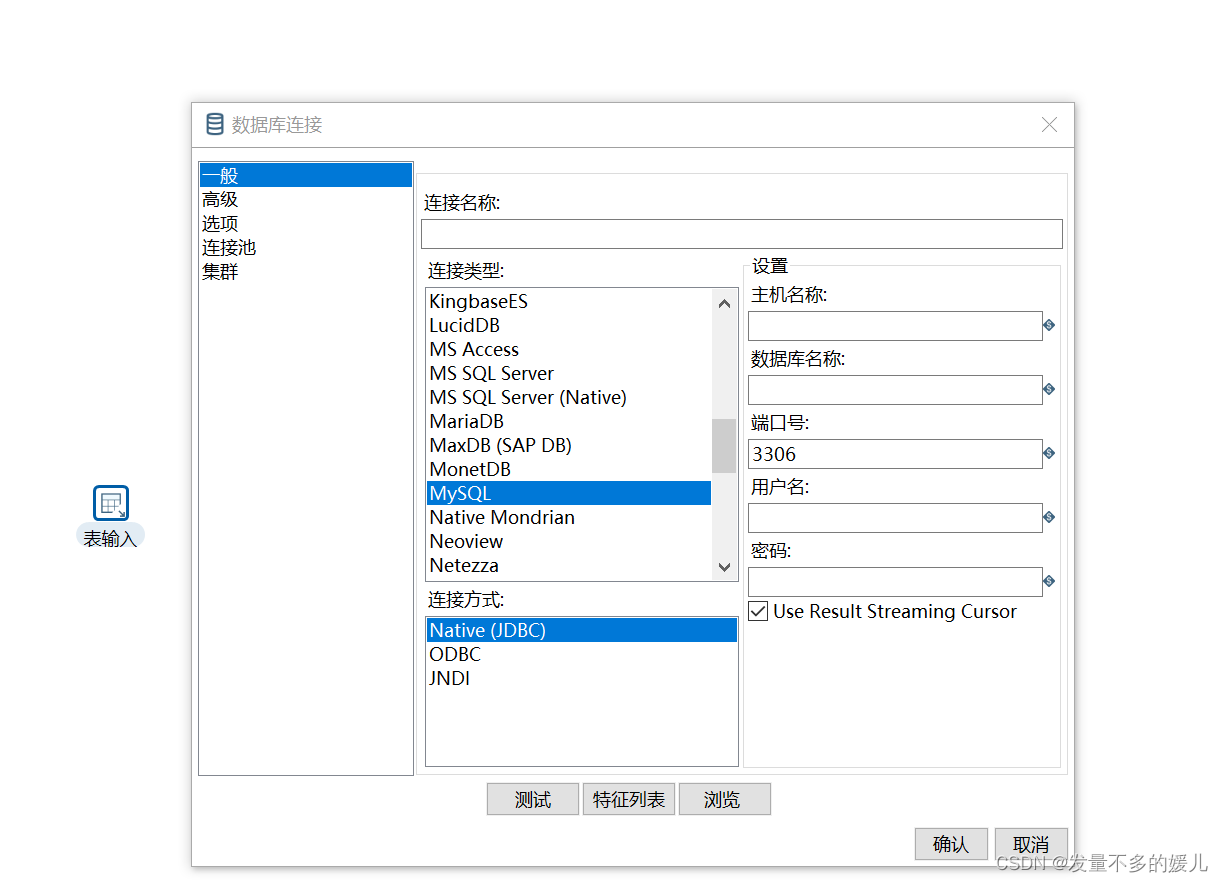
Task: Click the variable ($) icon beside 主机名称 field
Action: [1051, 326]
